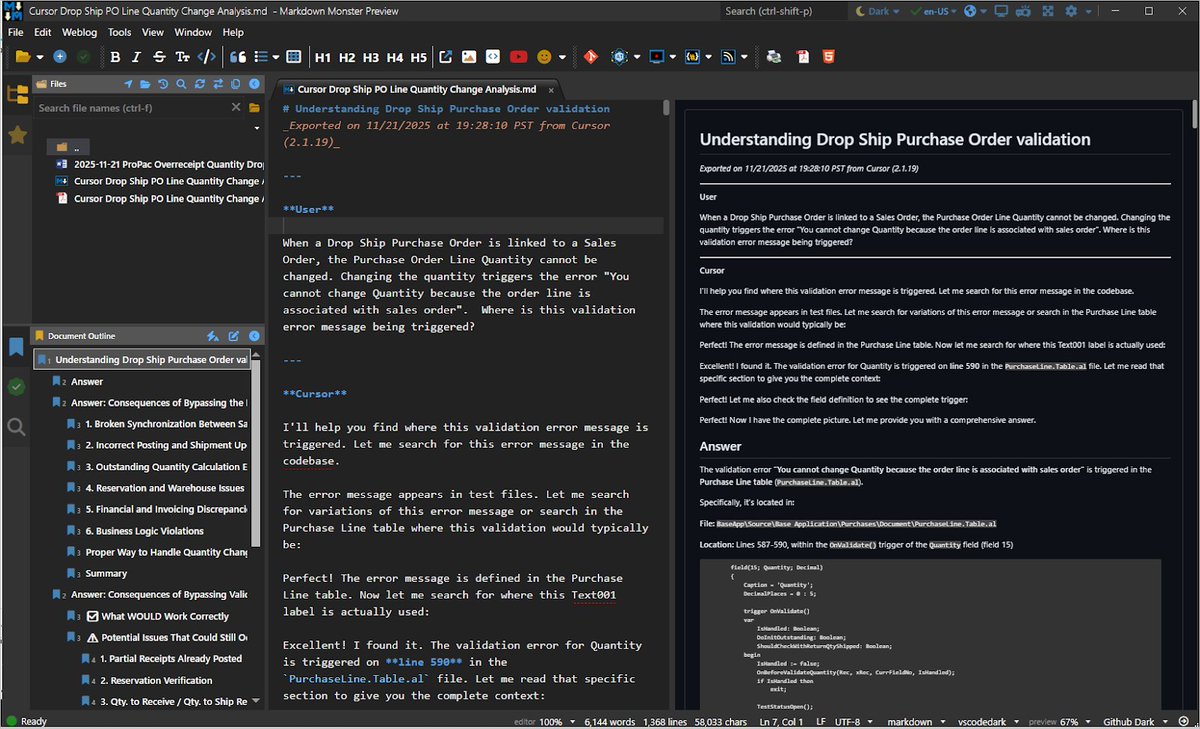The width and height of the screenshot is (1200, 729).
Task: Open the Tools menu
Action: (x=120, y=31)
